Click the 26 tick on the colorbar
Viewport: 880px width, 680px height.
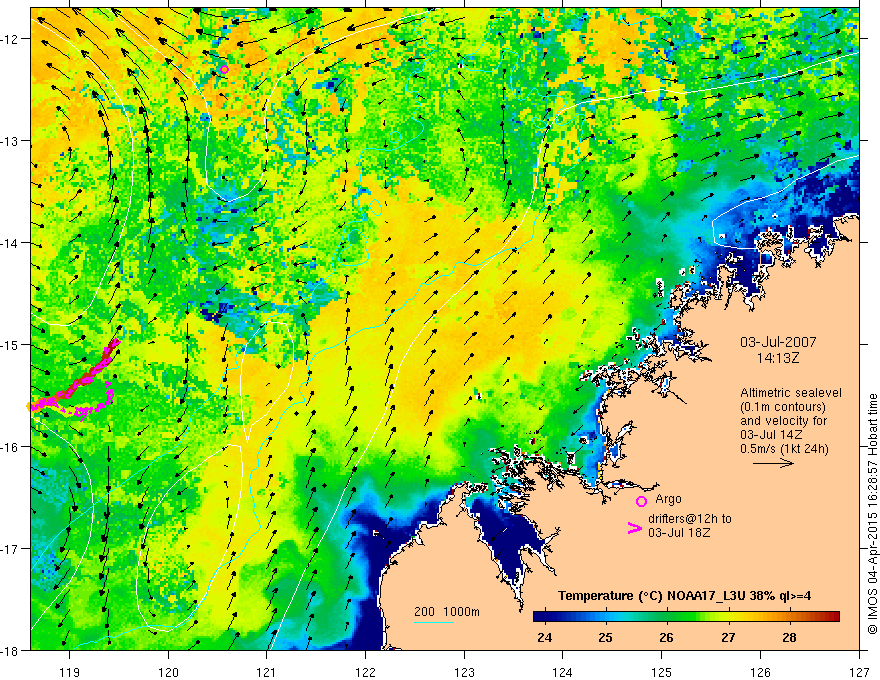coord(666,638)
